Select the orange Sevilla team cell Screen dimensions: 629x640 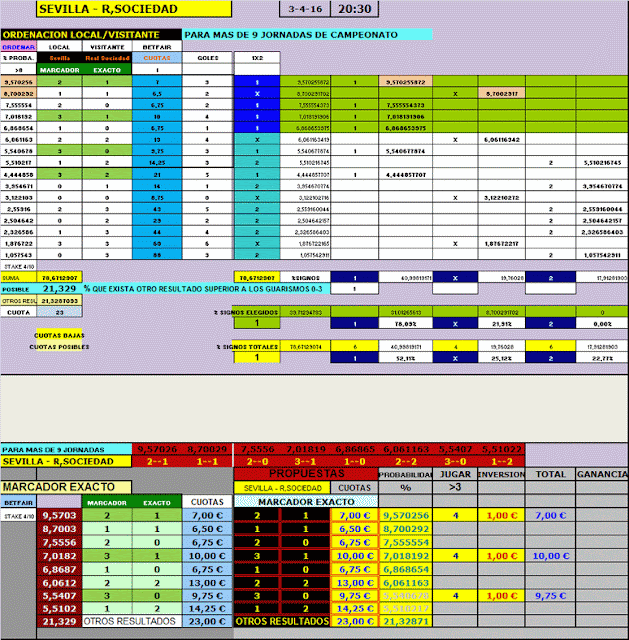pyautogui.click(x=59, y=58)
